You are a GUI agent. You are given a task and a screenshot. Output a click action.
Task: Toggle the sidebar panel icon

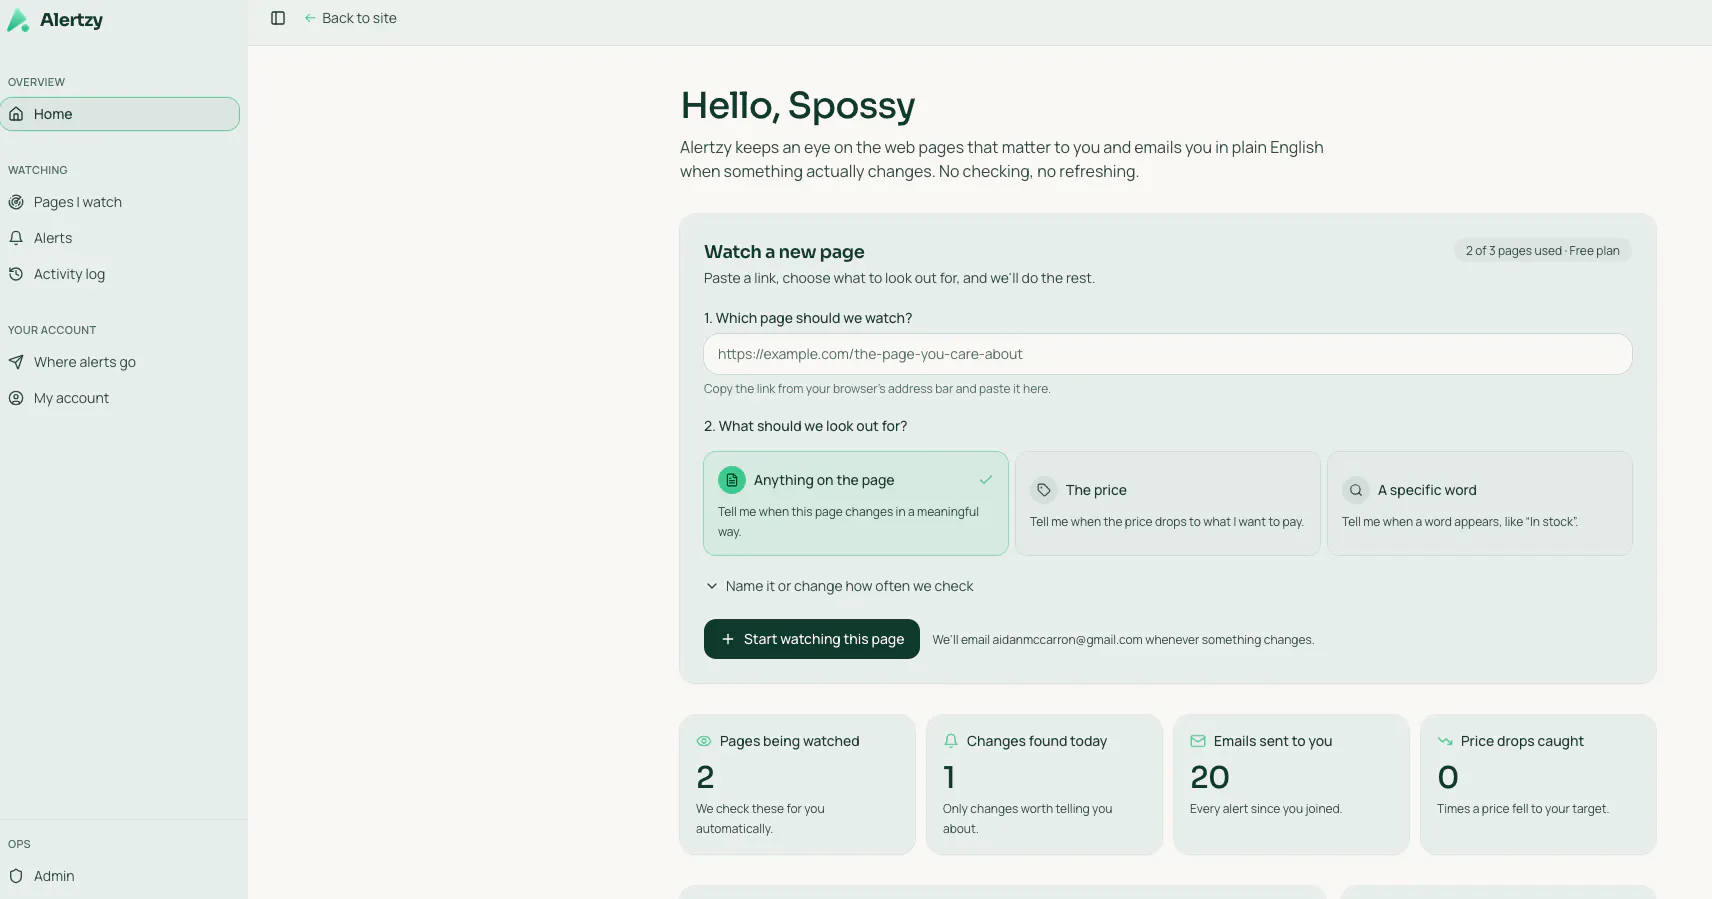pyautogui.click(x=278, y=18)
